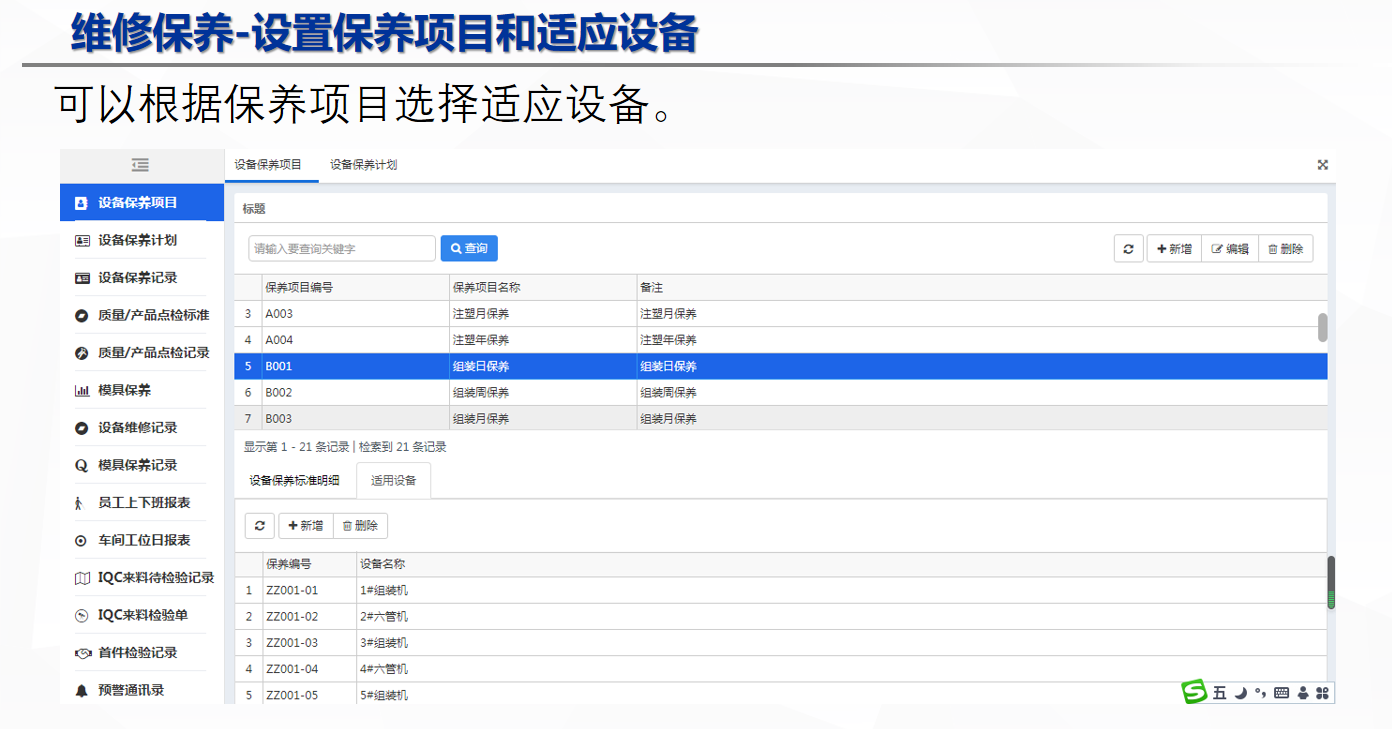The height and width of the screenshot is (729, 1392).
Task: Click the 设备维修记录 sidebar icon
Action: [x=82, y=428]
